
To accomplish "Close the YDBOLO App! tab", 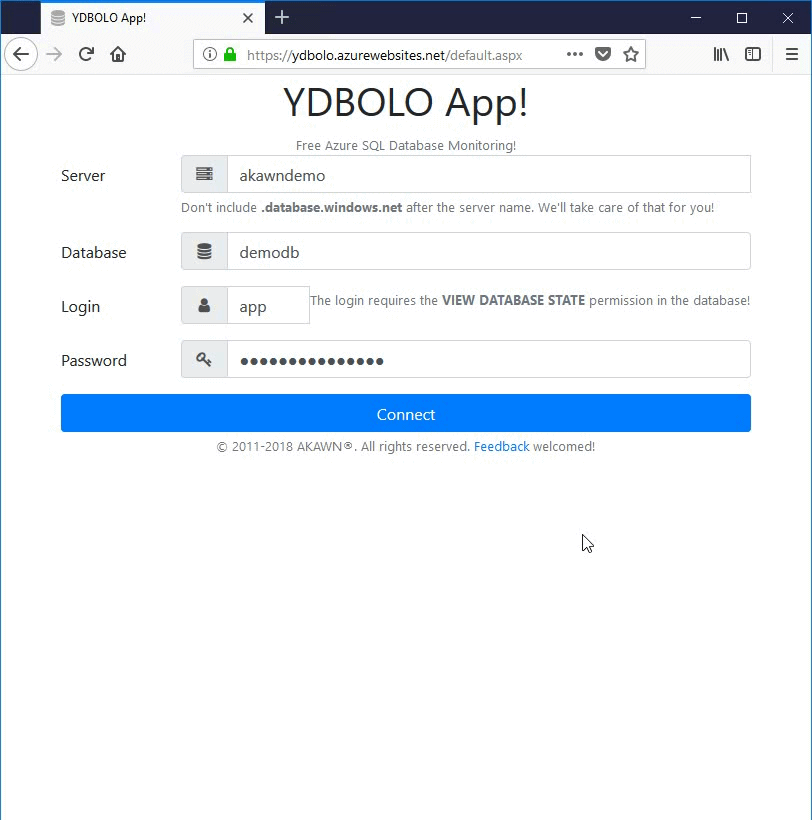I will click(x=248, y=18).
